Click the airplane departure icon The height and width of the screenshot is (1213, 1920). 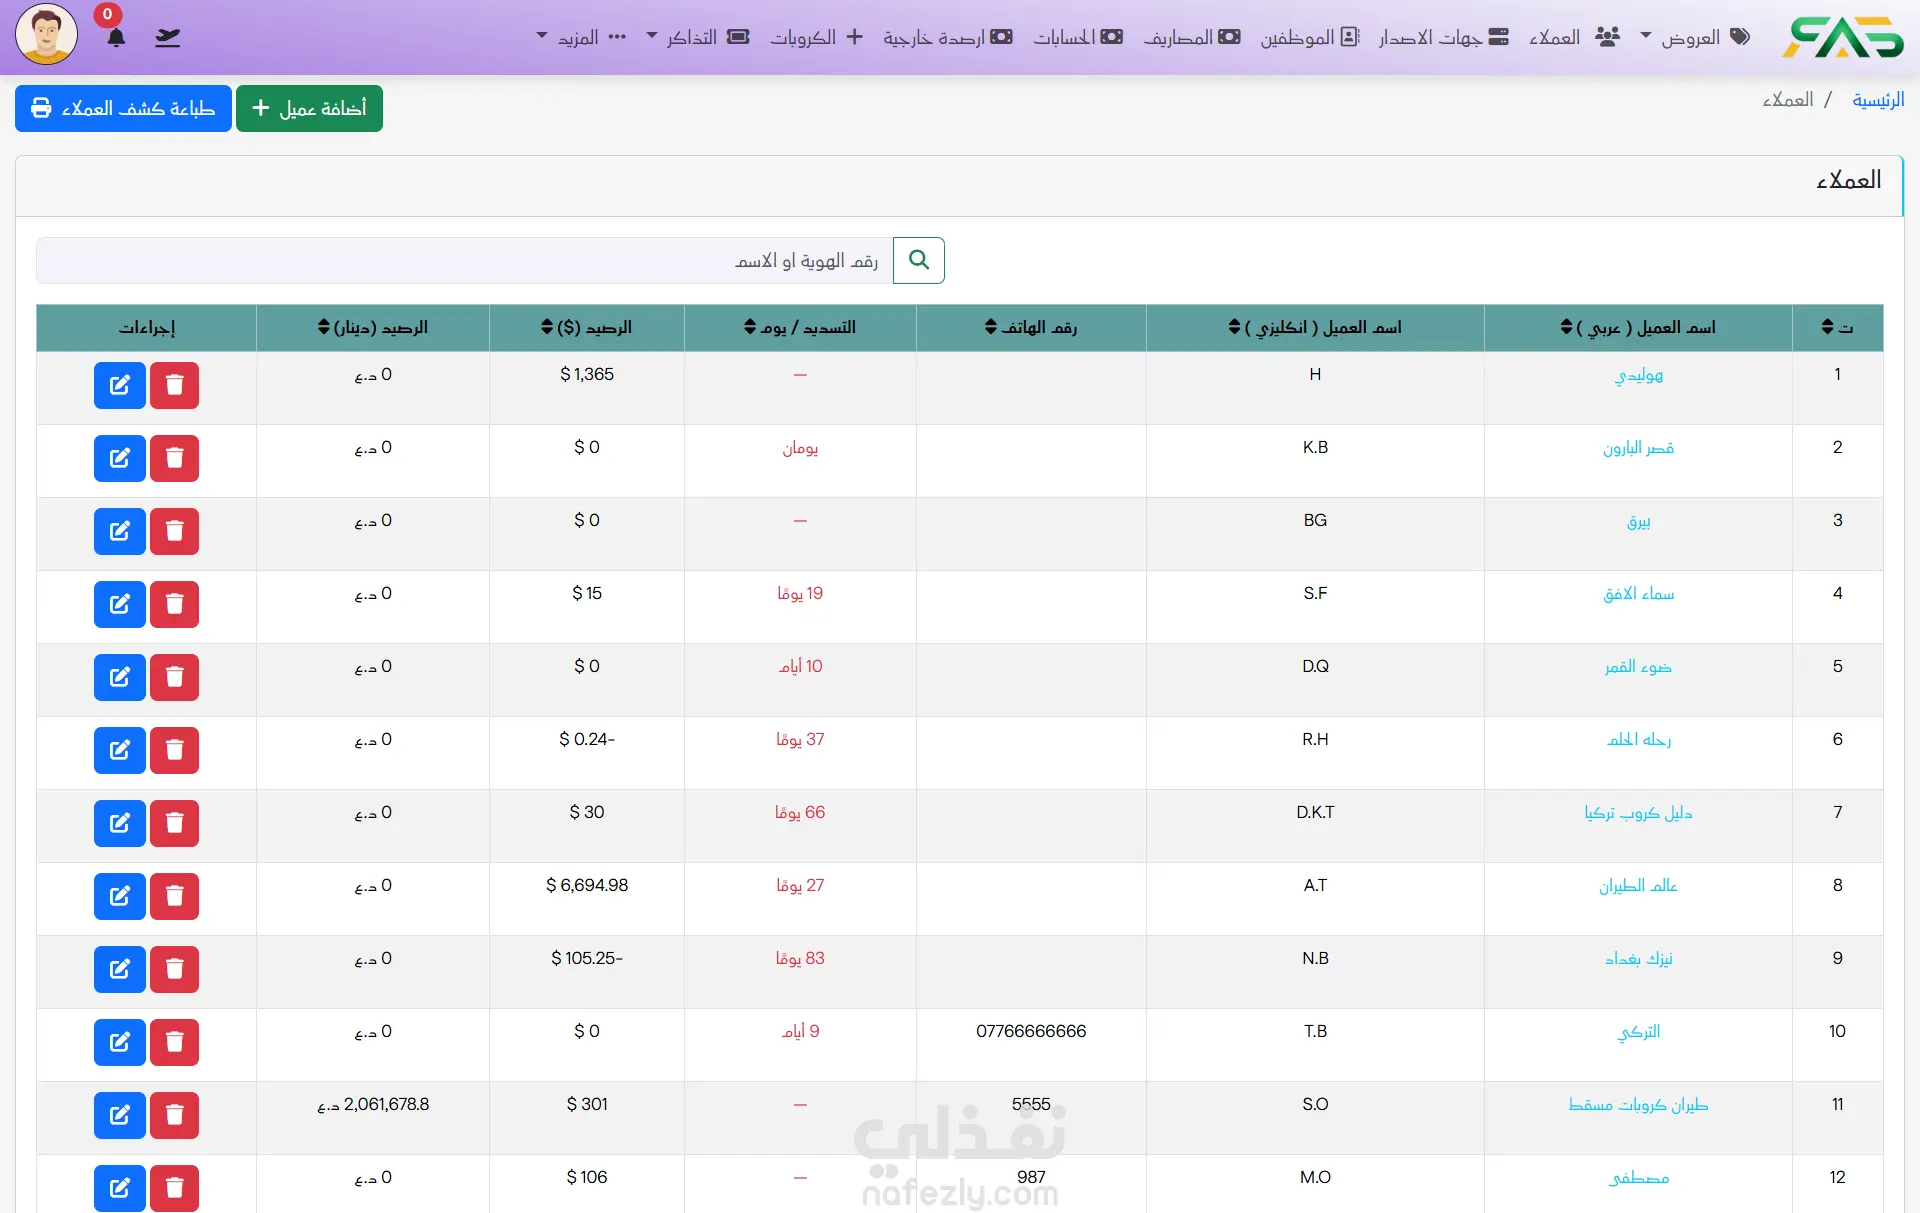pyautogui.click(x=167, y=38)
